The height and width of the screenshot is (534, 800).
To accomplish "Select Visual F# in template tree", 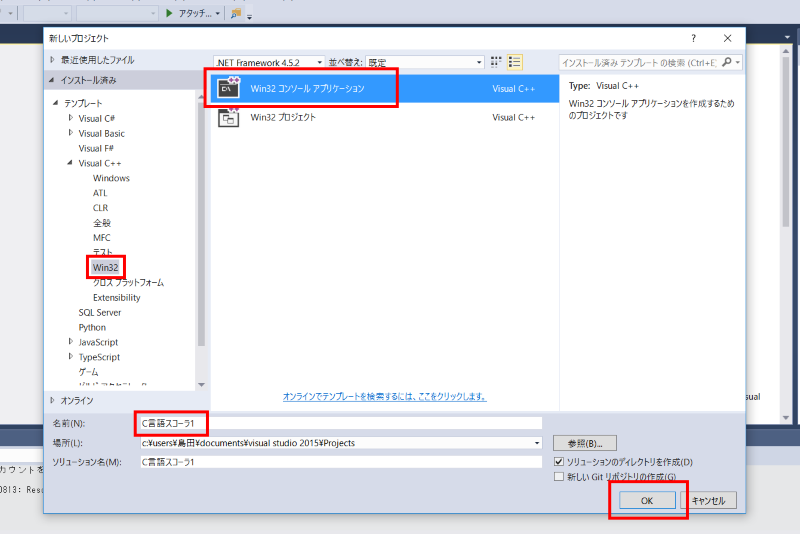I will pyautogui.click(x=96, y=148).
